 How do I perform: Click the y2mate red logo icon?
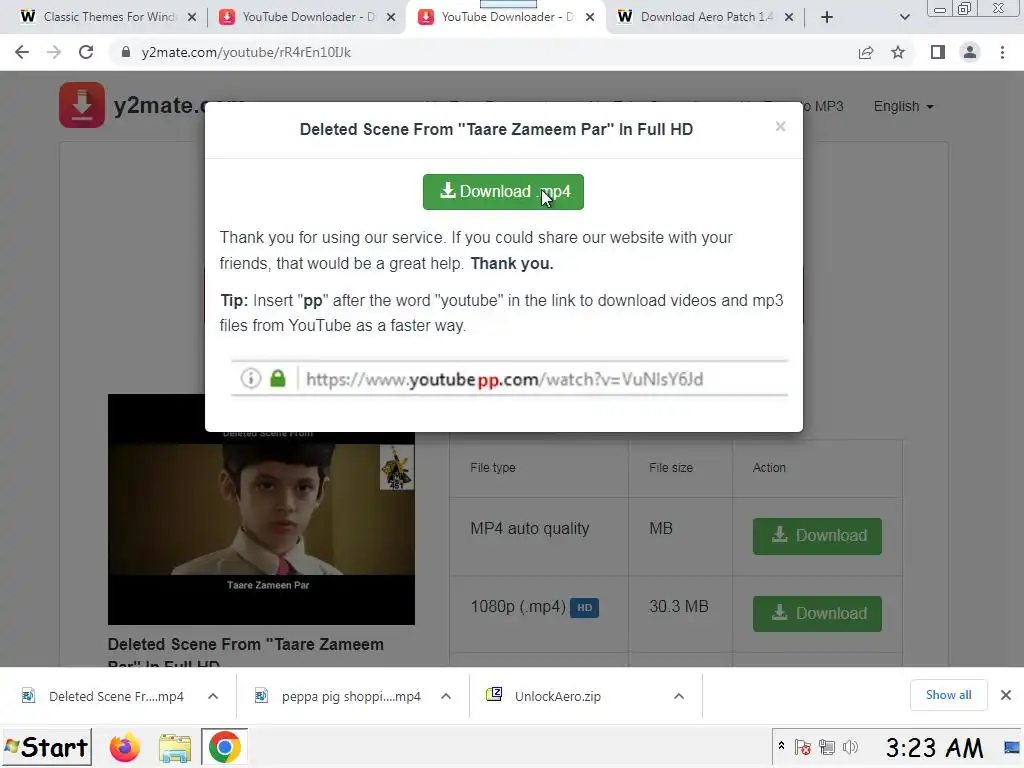pyautogui.click(x=82, y=104)
